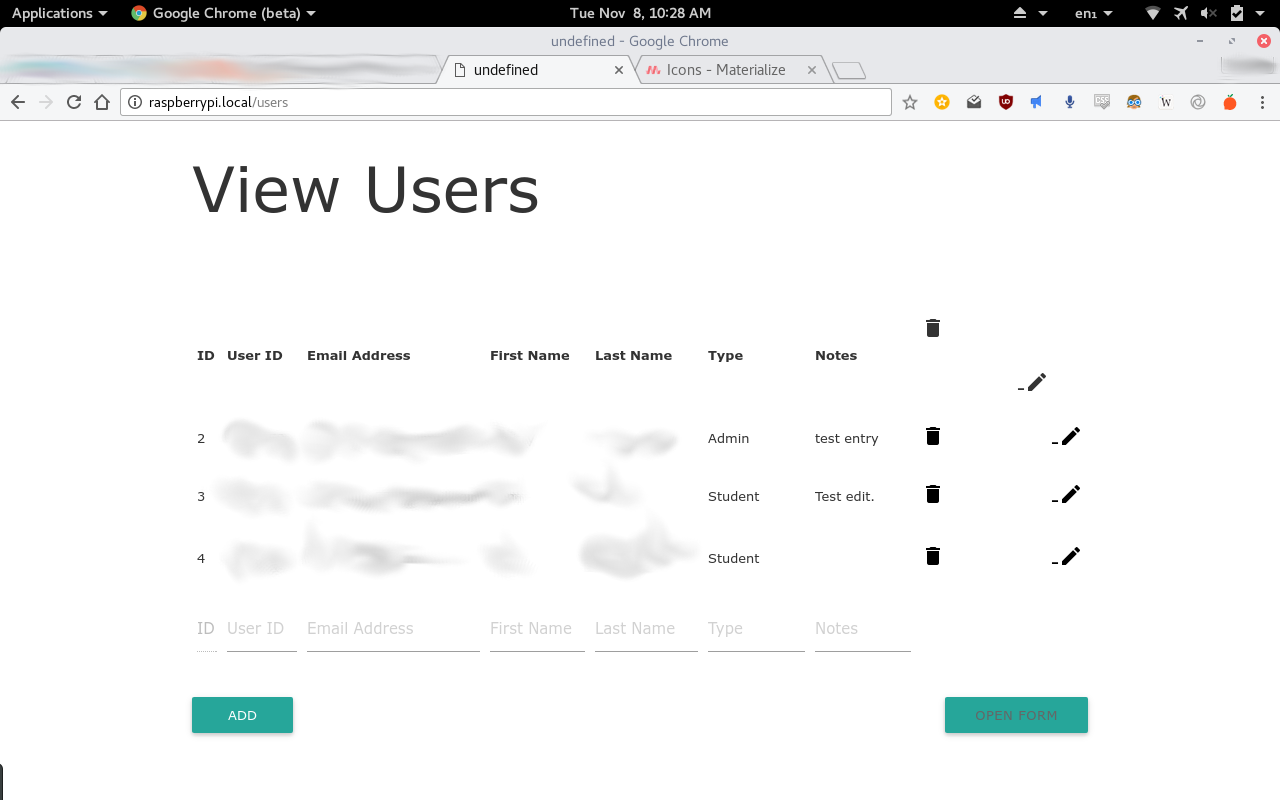Click the face with glasses extension icon
This screenshot has height=800, width=1280.
coord(1134,102)
